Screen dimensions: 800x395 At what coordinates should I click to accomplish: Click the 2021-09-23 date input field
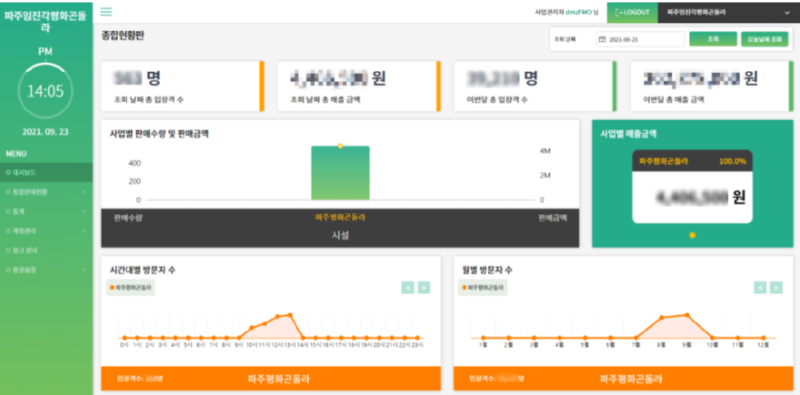(x=640, y=39)
